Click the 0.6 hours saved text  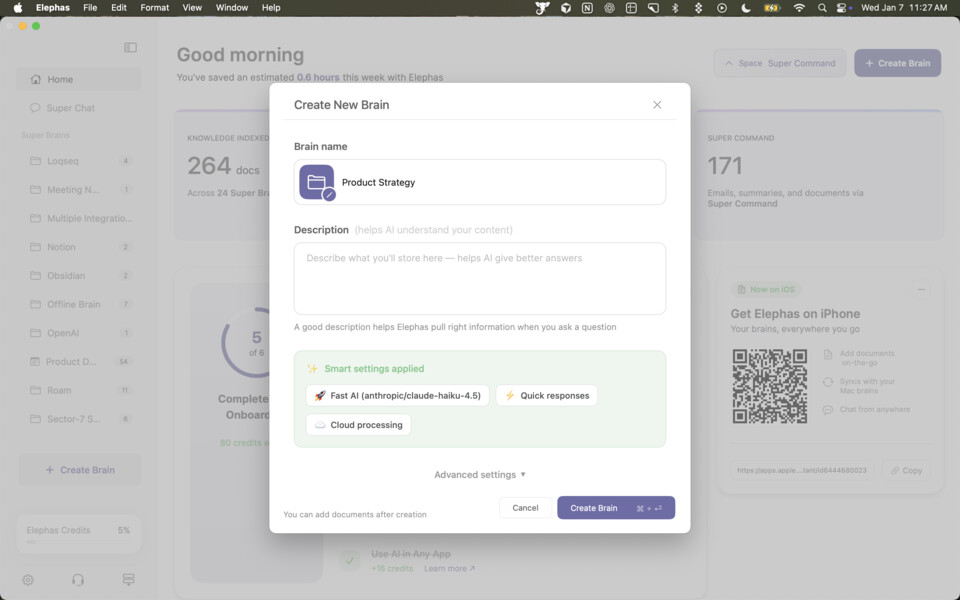318,77
